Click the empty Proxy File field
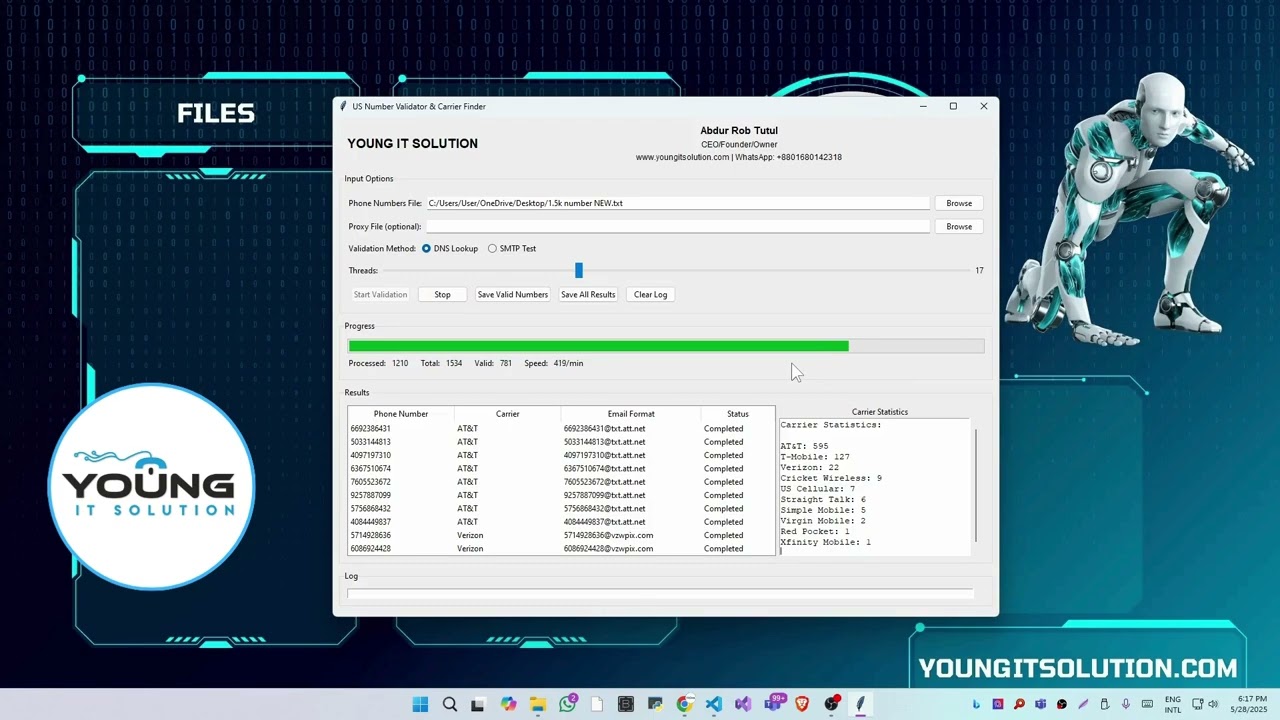1280x720 pixels. click(x=678, y=226)
